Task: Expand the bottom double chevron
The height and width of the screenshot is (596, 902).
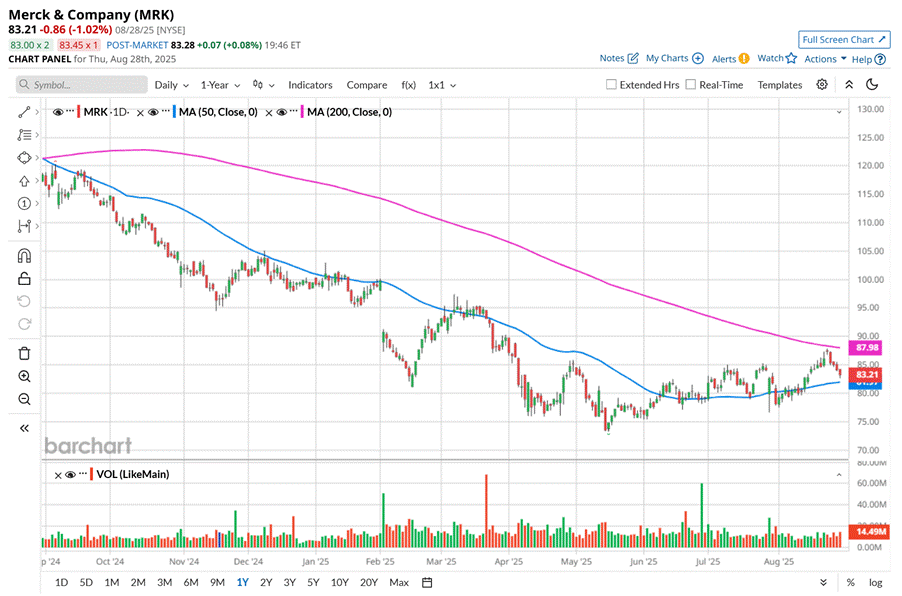Action: pyautogui.click(x=823, y=582)
